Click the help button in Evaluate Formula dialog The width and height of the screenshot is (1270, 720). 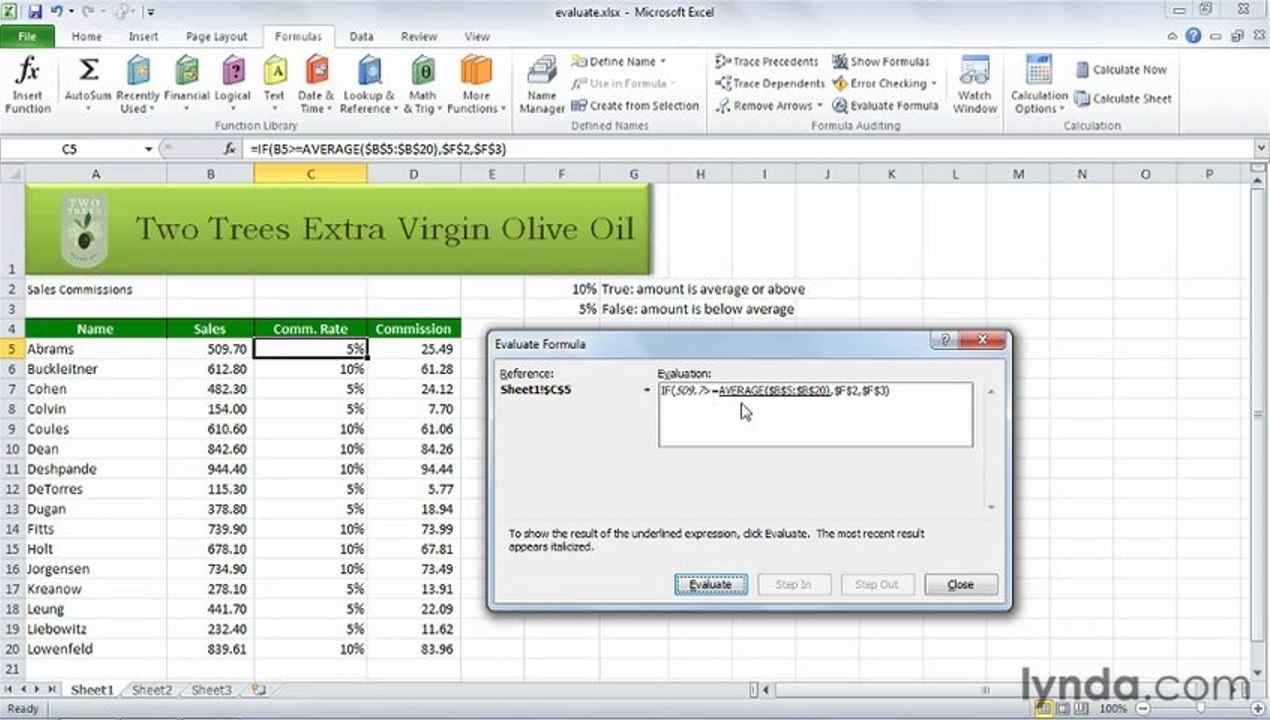click(x=943, y=341)
